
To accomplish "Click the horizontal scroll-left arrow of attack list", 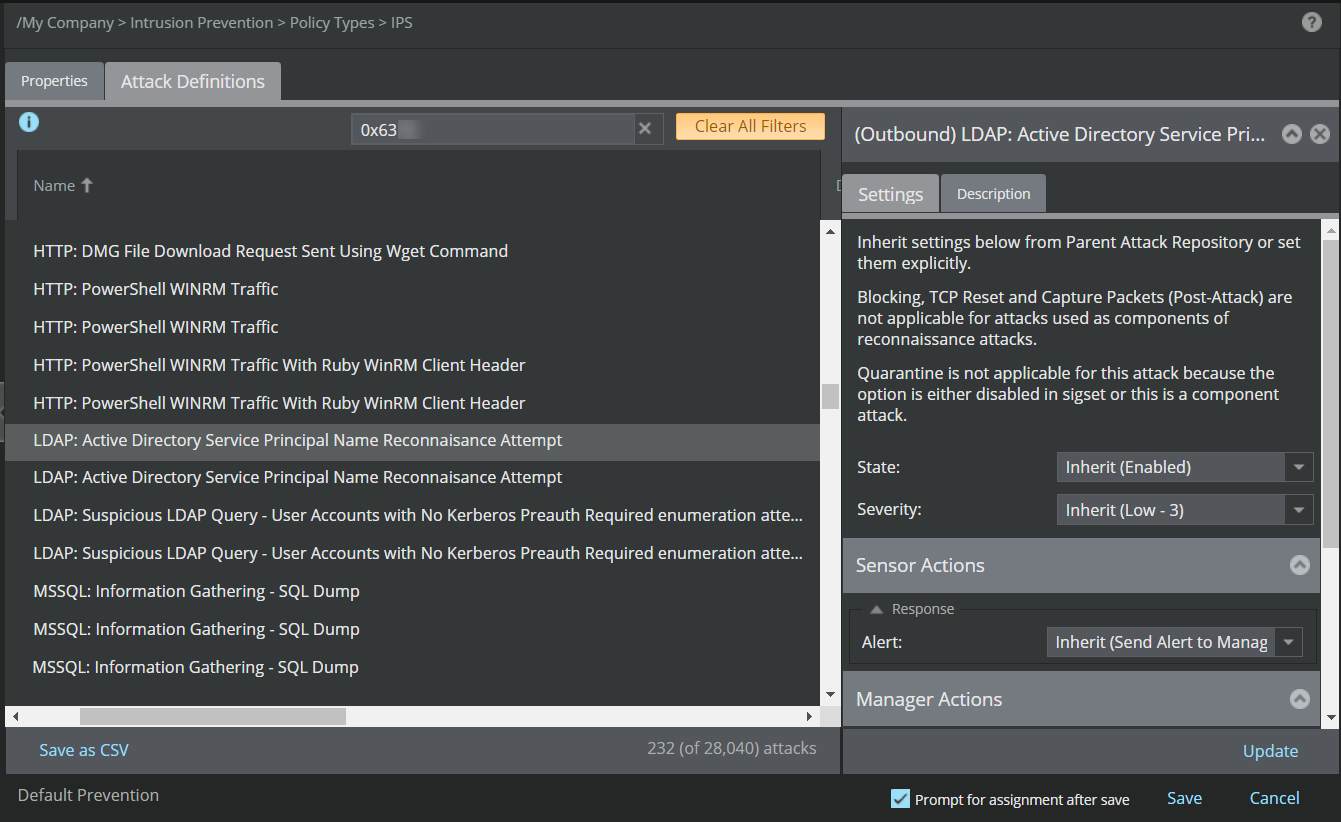I will (x=15, y=716).
